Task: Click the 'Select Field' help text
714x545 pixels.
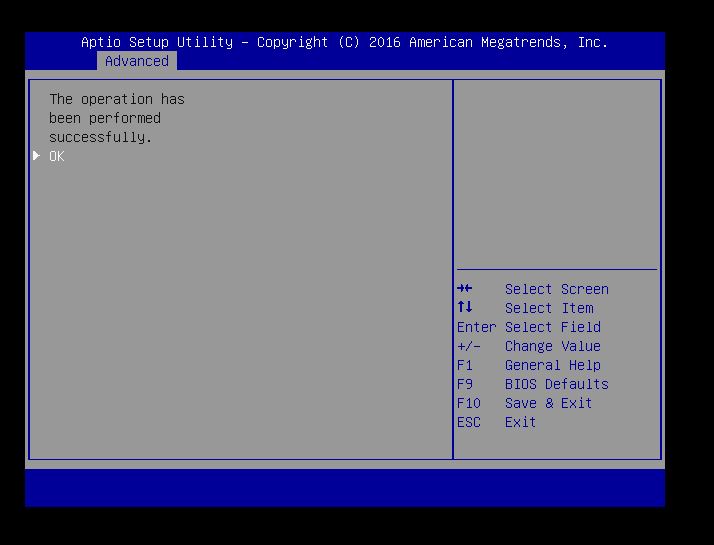Action: pos(553,327)
